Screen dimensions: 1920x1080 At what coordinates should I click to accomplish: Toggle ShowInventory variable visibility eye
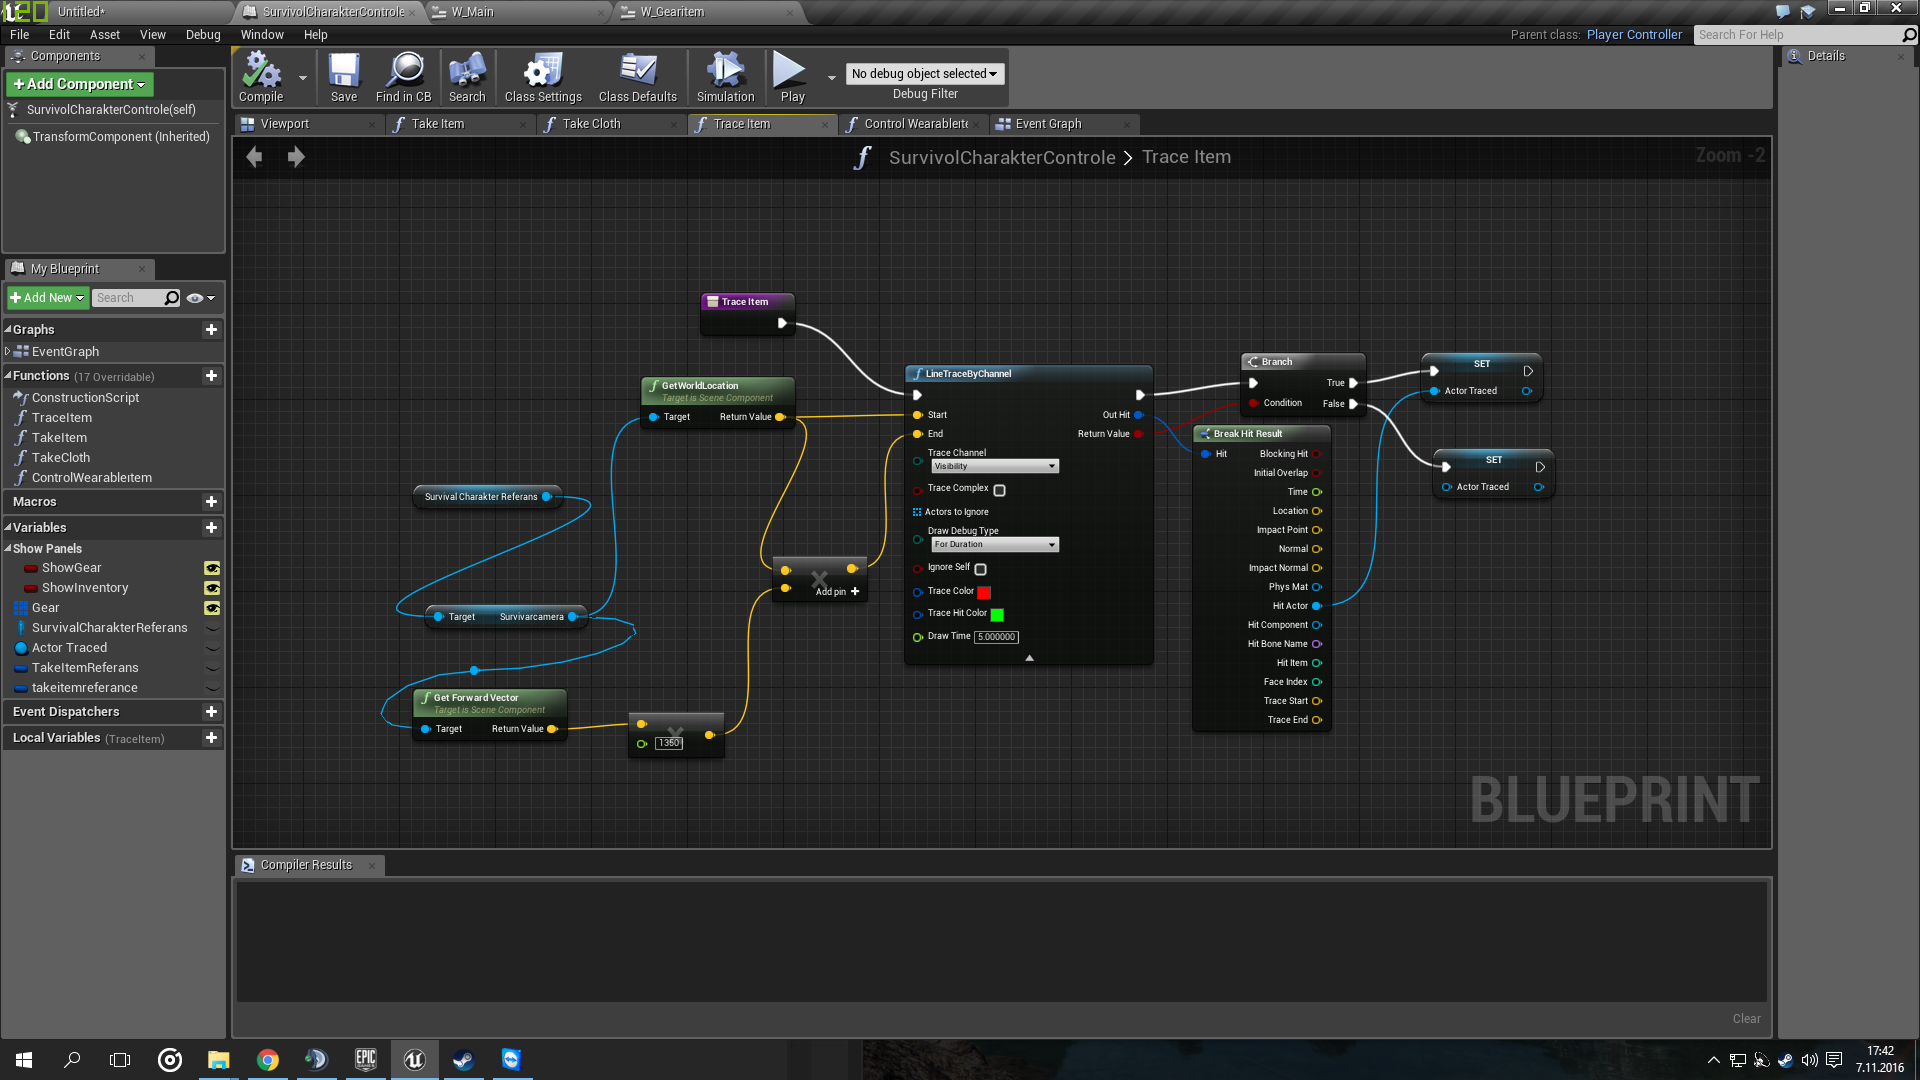(x=212, y=588)
